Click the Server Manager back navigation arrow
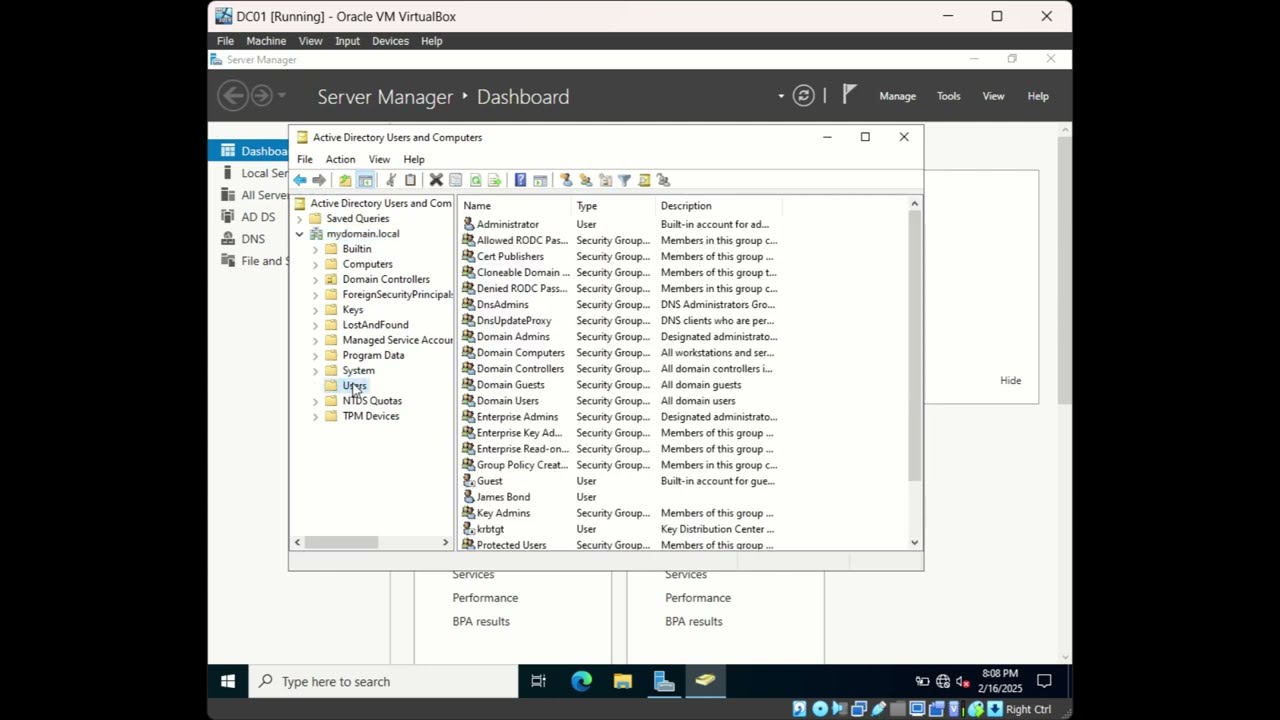Viewport: 1280px width, 720px height. point(232,96)
